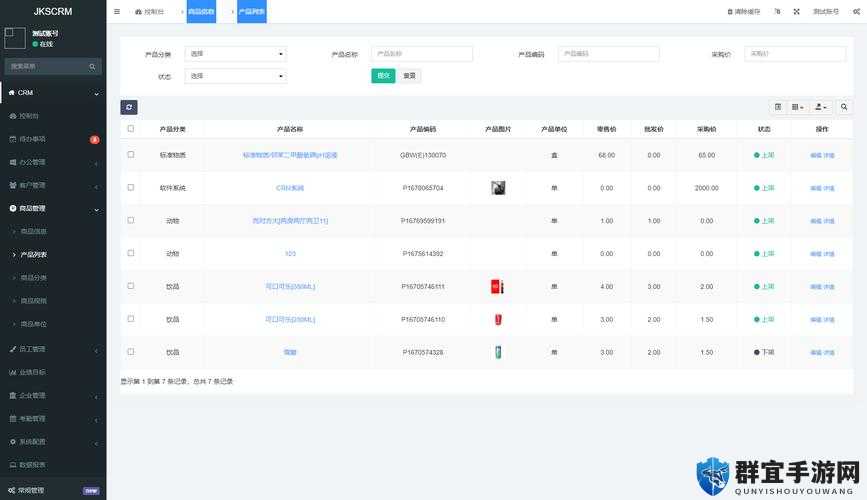Viewport: 867px width, 500px height.
Task: Tick the select-all checkbox in table header
Action: [130, 129]
